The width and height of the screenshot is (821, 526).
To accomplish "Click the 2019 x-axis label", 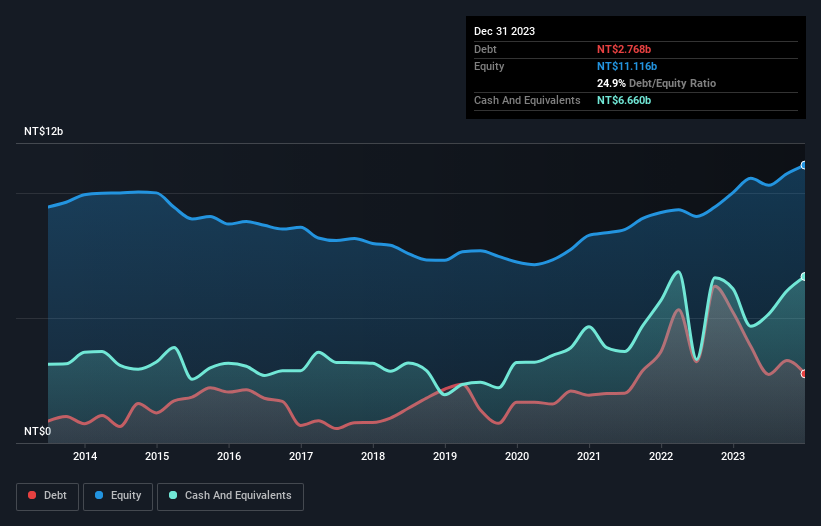I will (445, 456).
